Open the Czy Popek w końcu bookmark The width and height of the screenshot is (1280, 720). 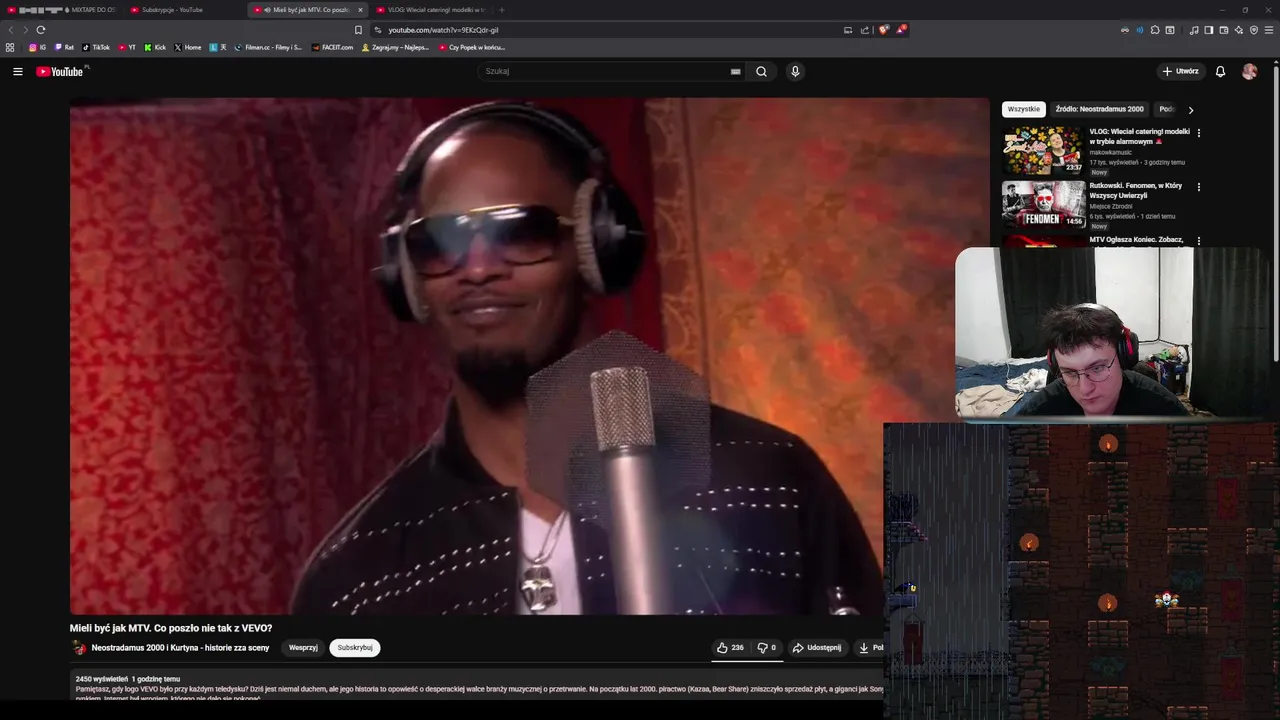pyautogui.click(x=472, y=47)
